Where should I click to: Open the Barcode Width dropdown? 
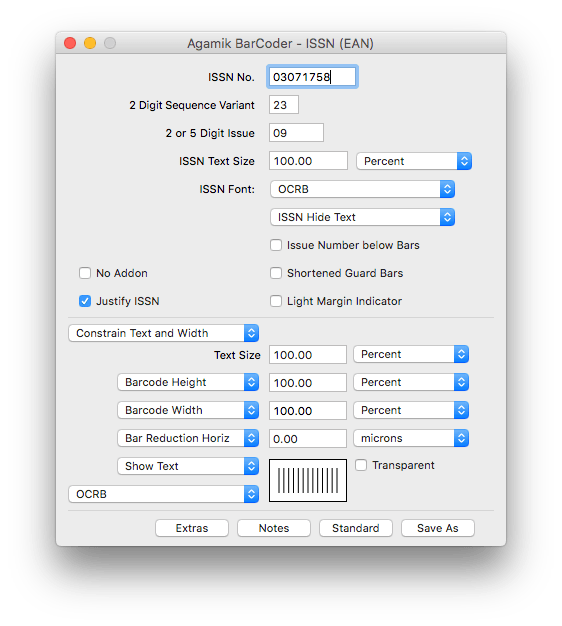pyautogui.click(x=188, y=410)
